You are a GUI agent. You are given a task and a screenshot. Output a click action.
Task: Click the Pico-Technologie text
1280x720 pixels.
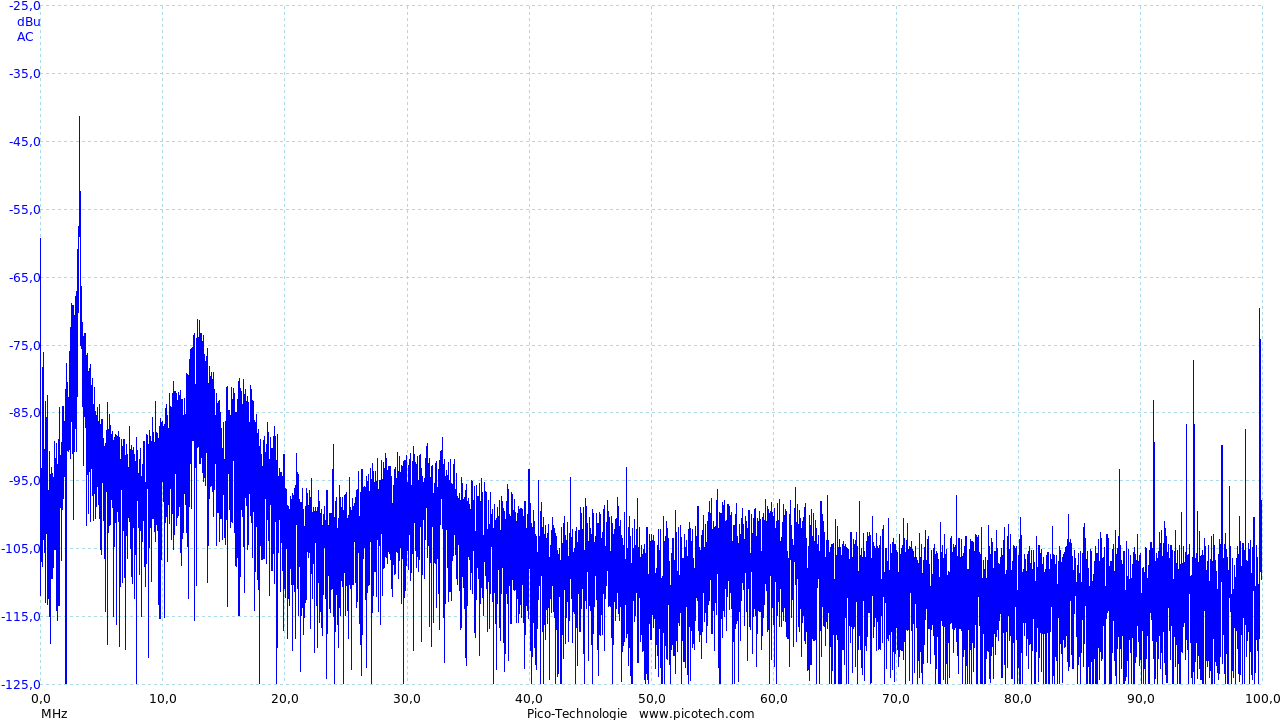point(577,713)
